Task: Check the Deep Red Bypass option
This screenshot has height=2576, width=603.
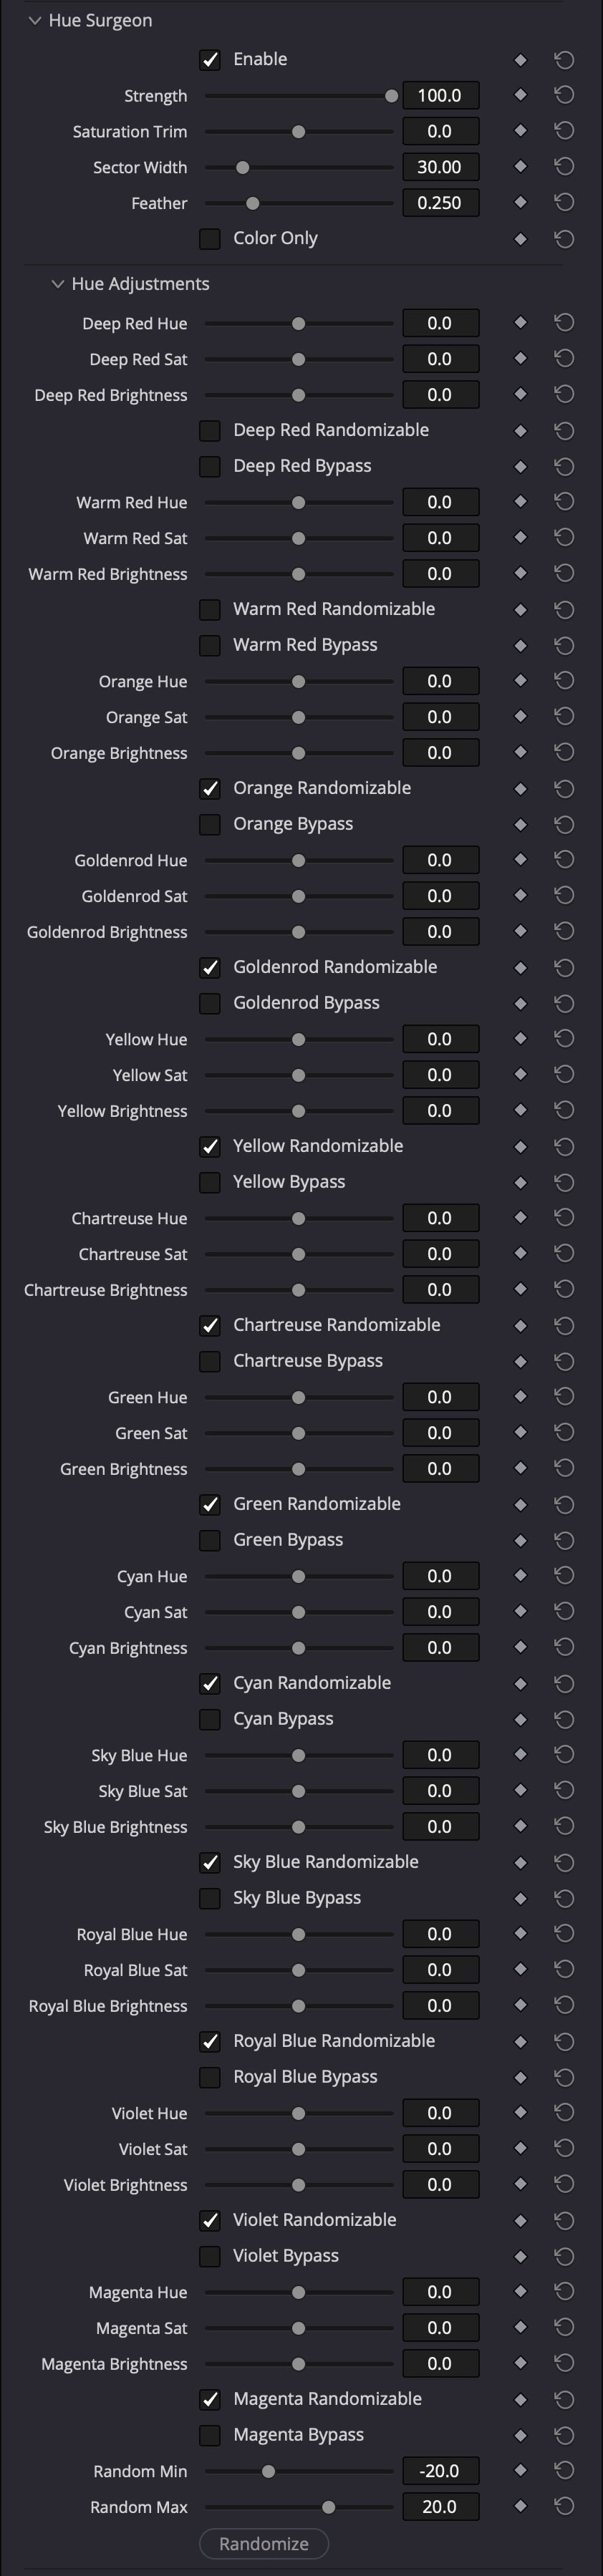Action: tap(210, 465)
